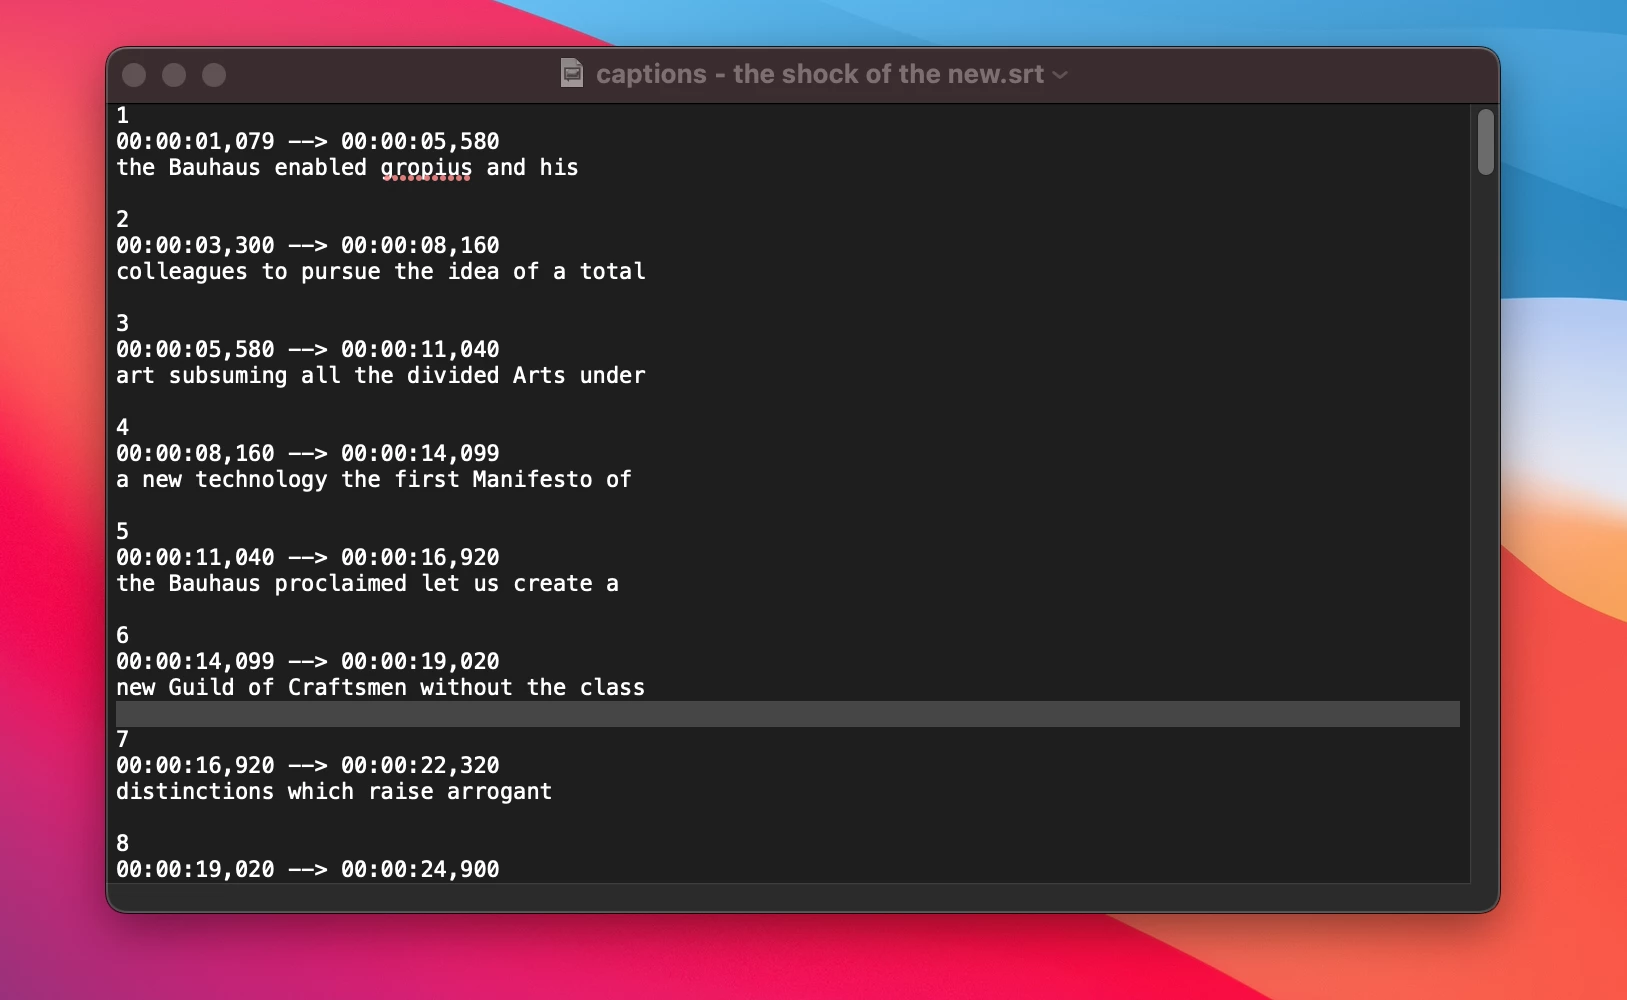Click subtitle index number 1
The image size is (1627, 1000).
tap(123, 116)
